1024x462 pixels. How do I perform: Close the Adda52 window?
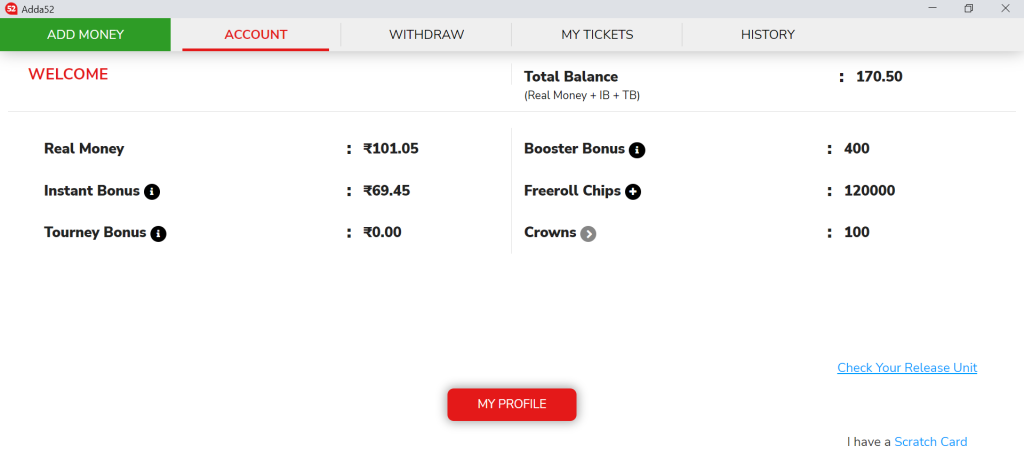tap(1005, 8)
